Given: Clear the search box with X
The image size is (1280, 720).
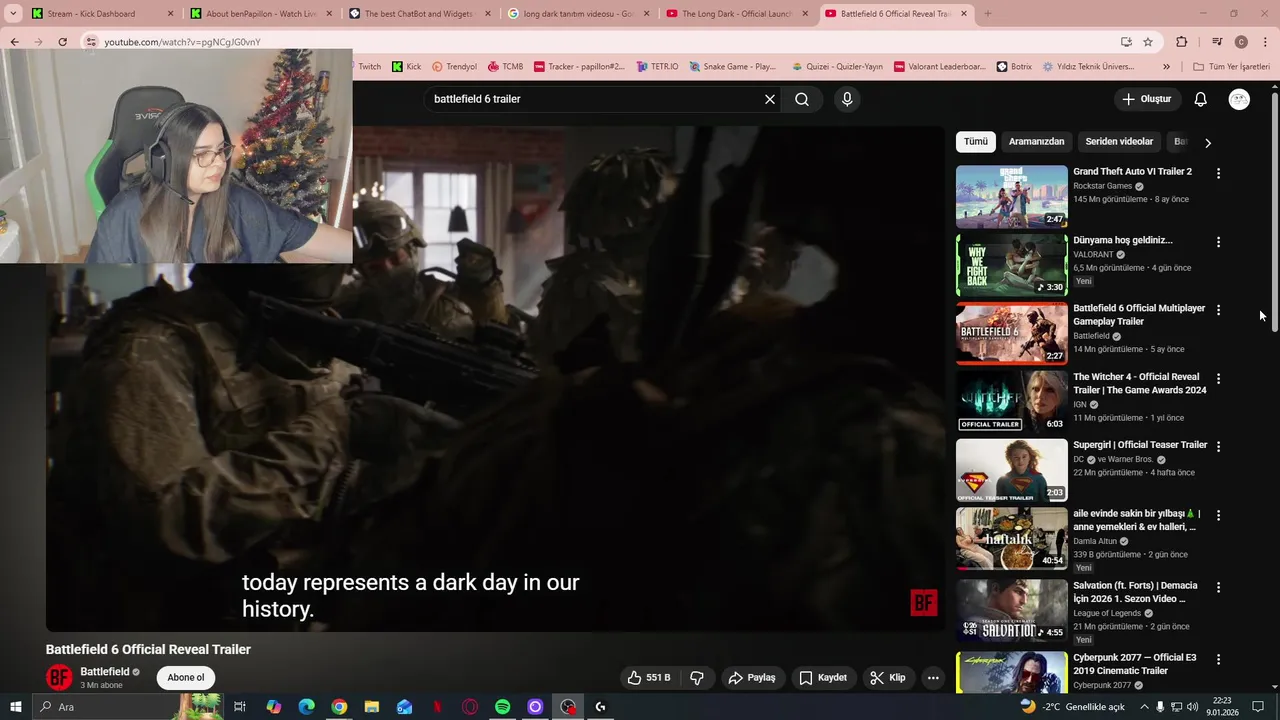Looking at the screenshot, I should [770, 99].
